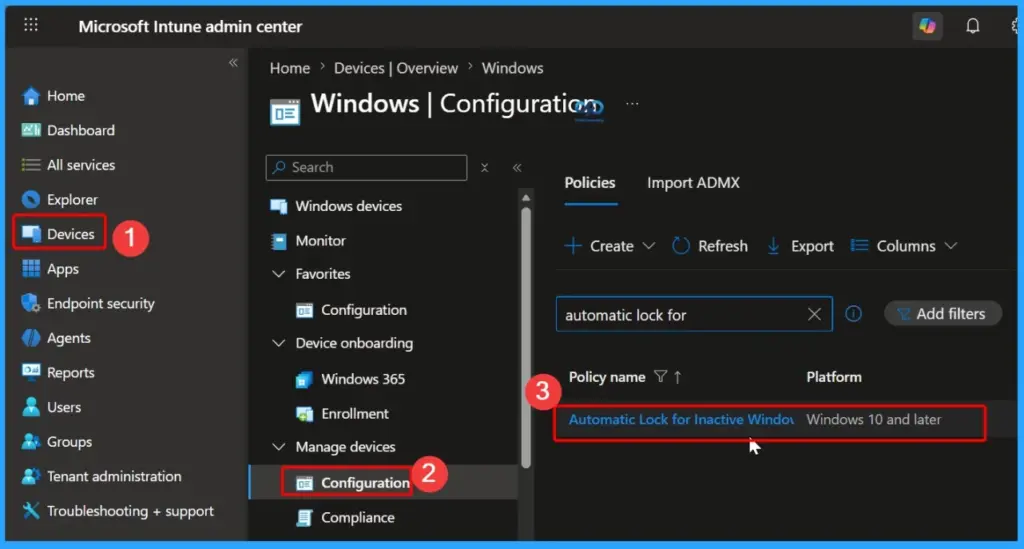Click the Windows breadcrumb link
The image size is (1024, 549).
513,68
